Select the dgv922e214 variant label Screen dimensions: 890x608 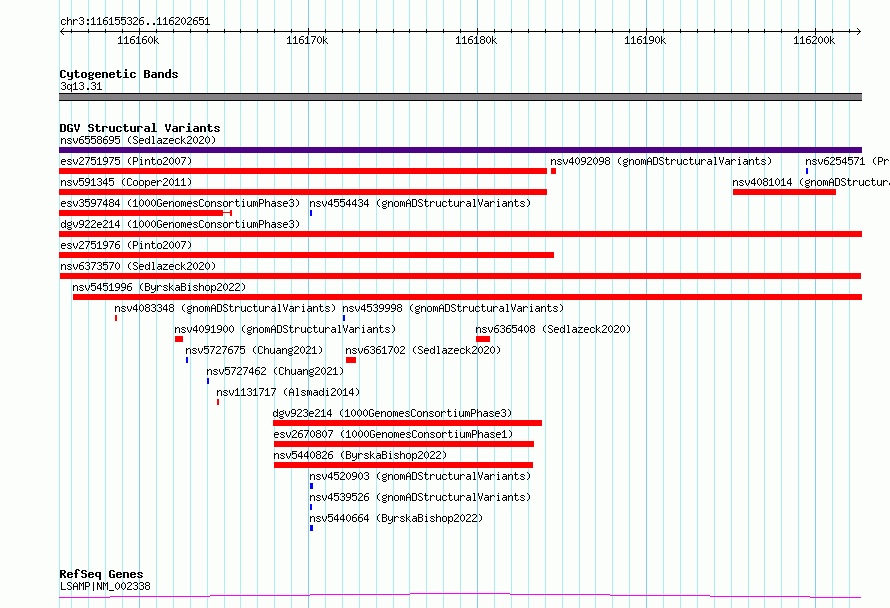[180, 224]
